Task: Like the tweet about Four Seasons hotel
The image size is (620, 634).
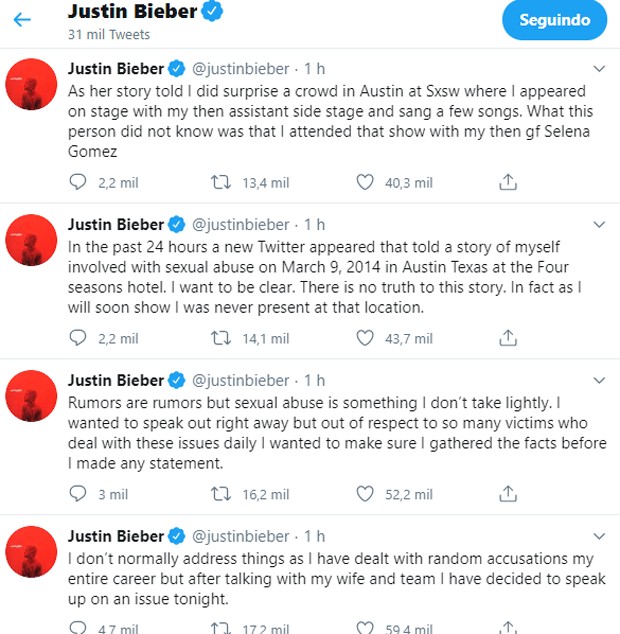Action: point(364,338)
